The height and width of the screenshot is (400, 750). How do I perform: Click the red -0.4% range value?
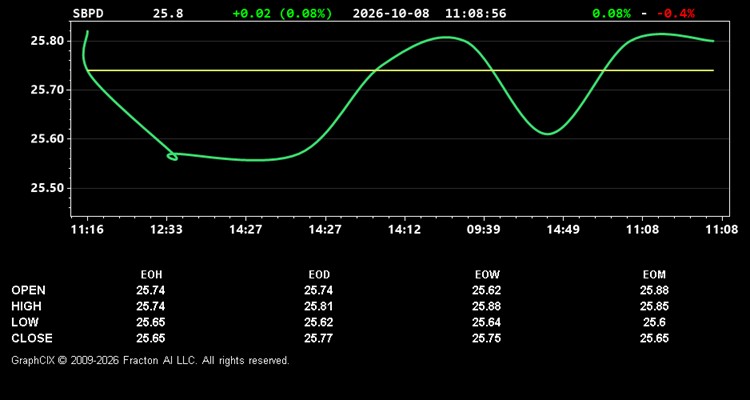(x=675, y=13)
